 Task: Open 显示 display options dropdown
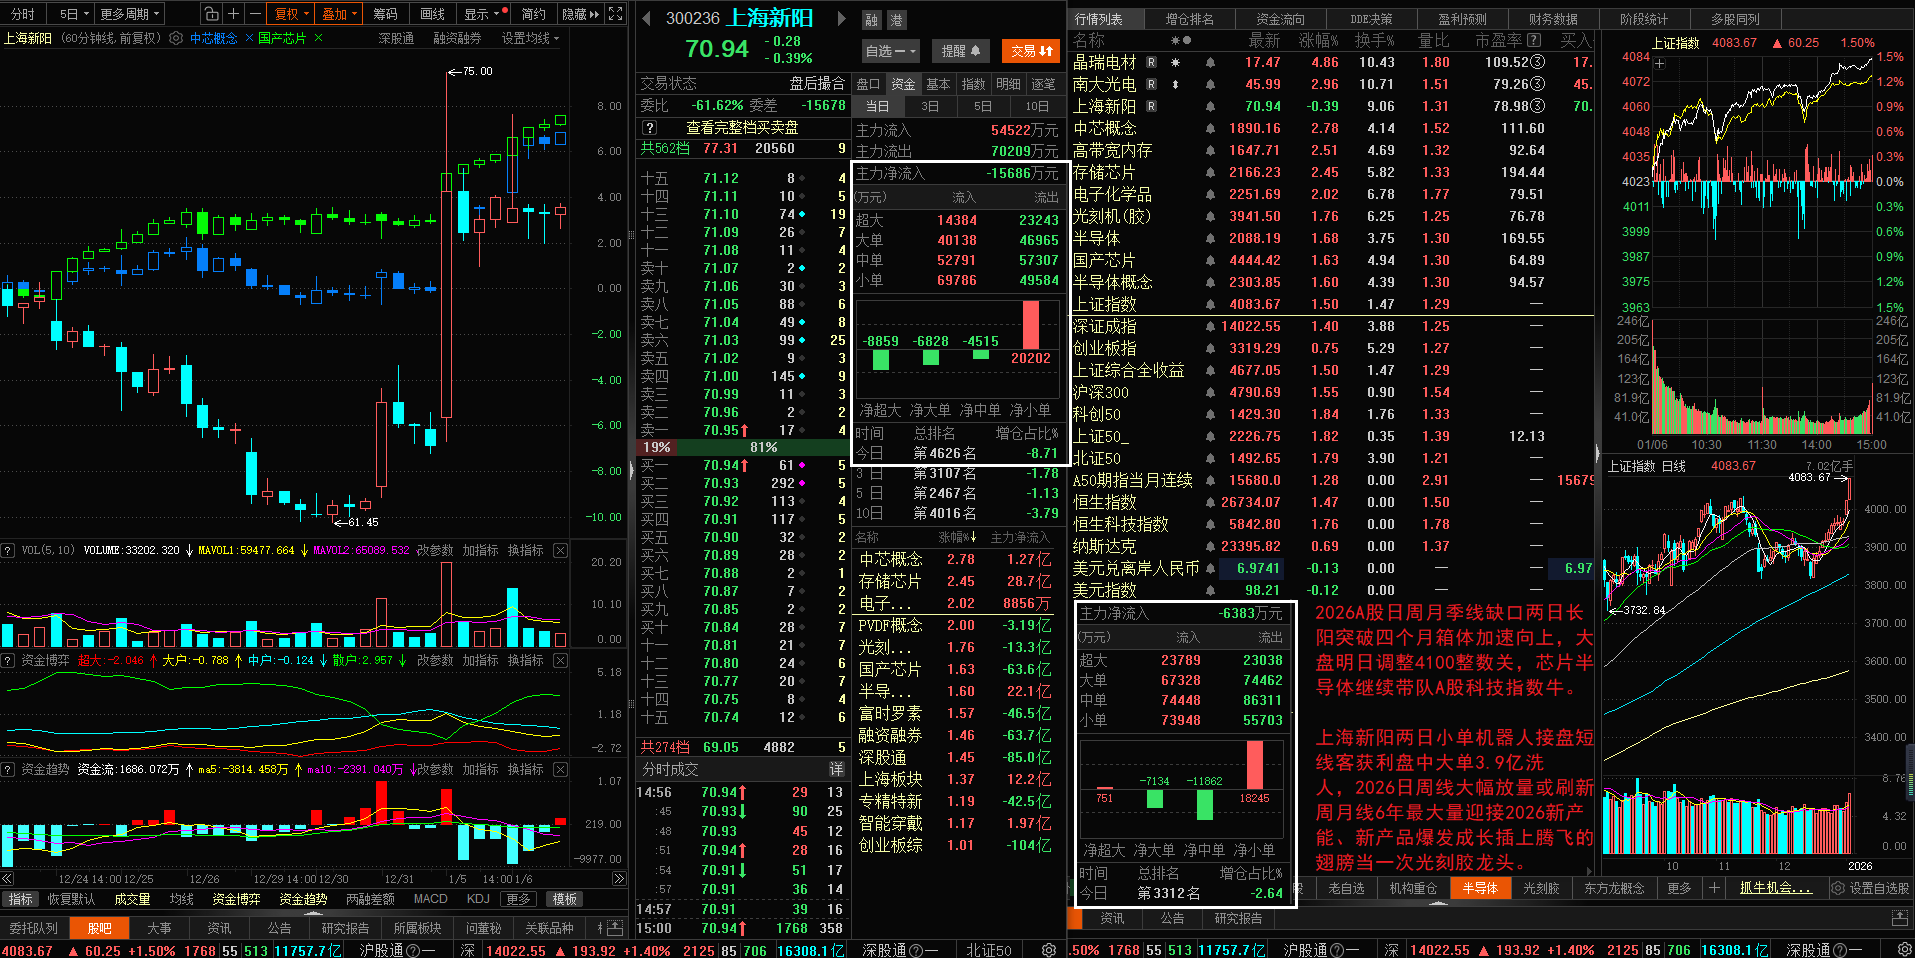(483, 14)
